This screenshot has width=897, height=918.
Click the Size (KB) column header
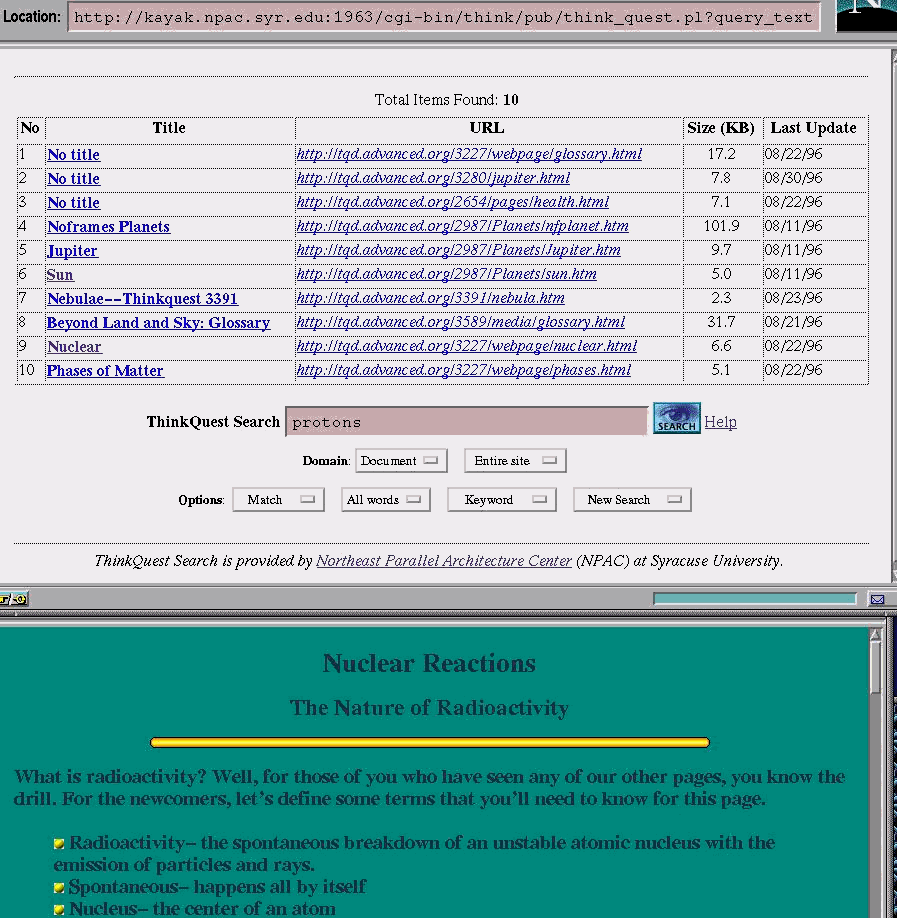721,128
